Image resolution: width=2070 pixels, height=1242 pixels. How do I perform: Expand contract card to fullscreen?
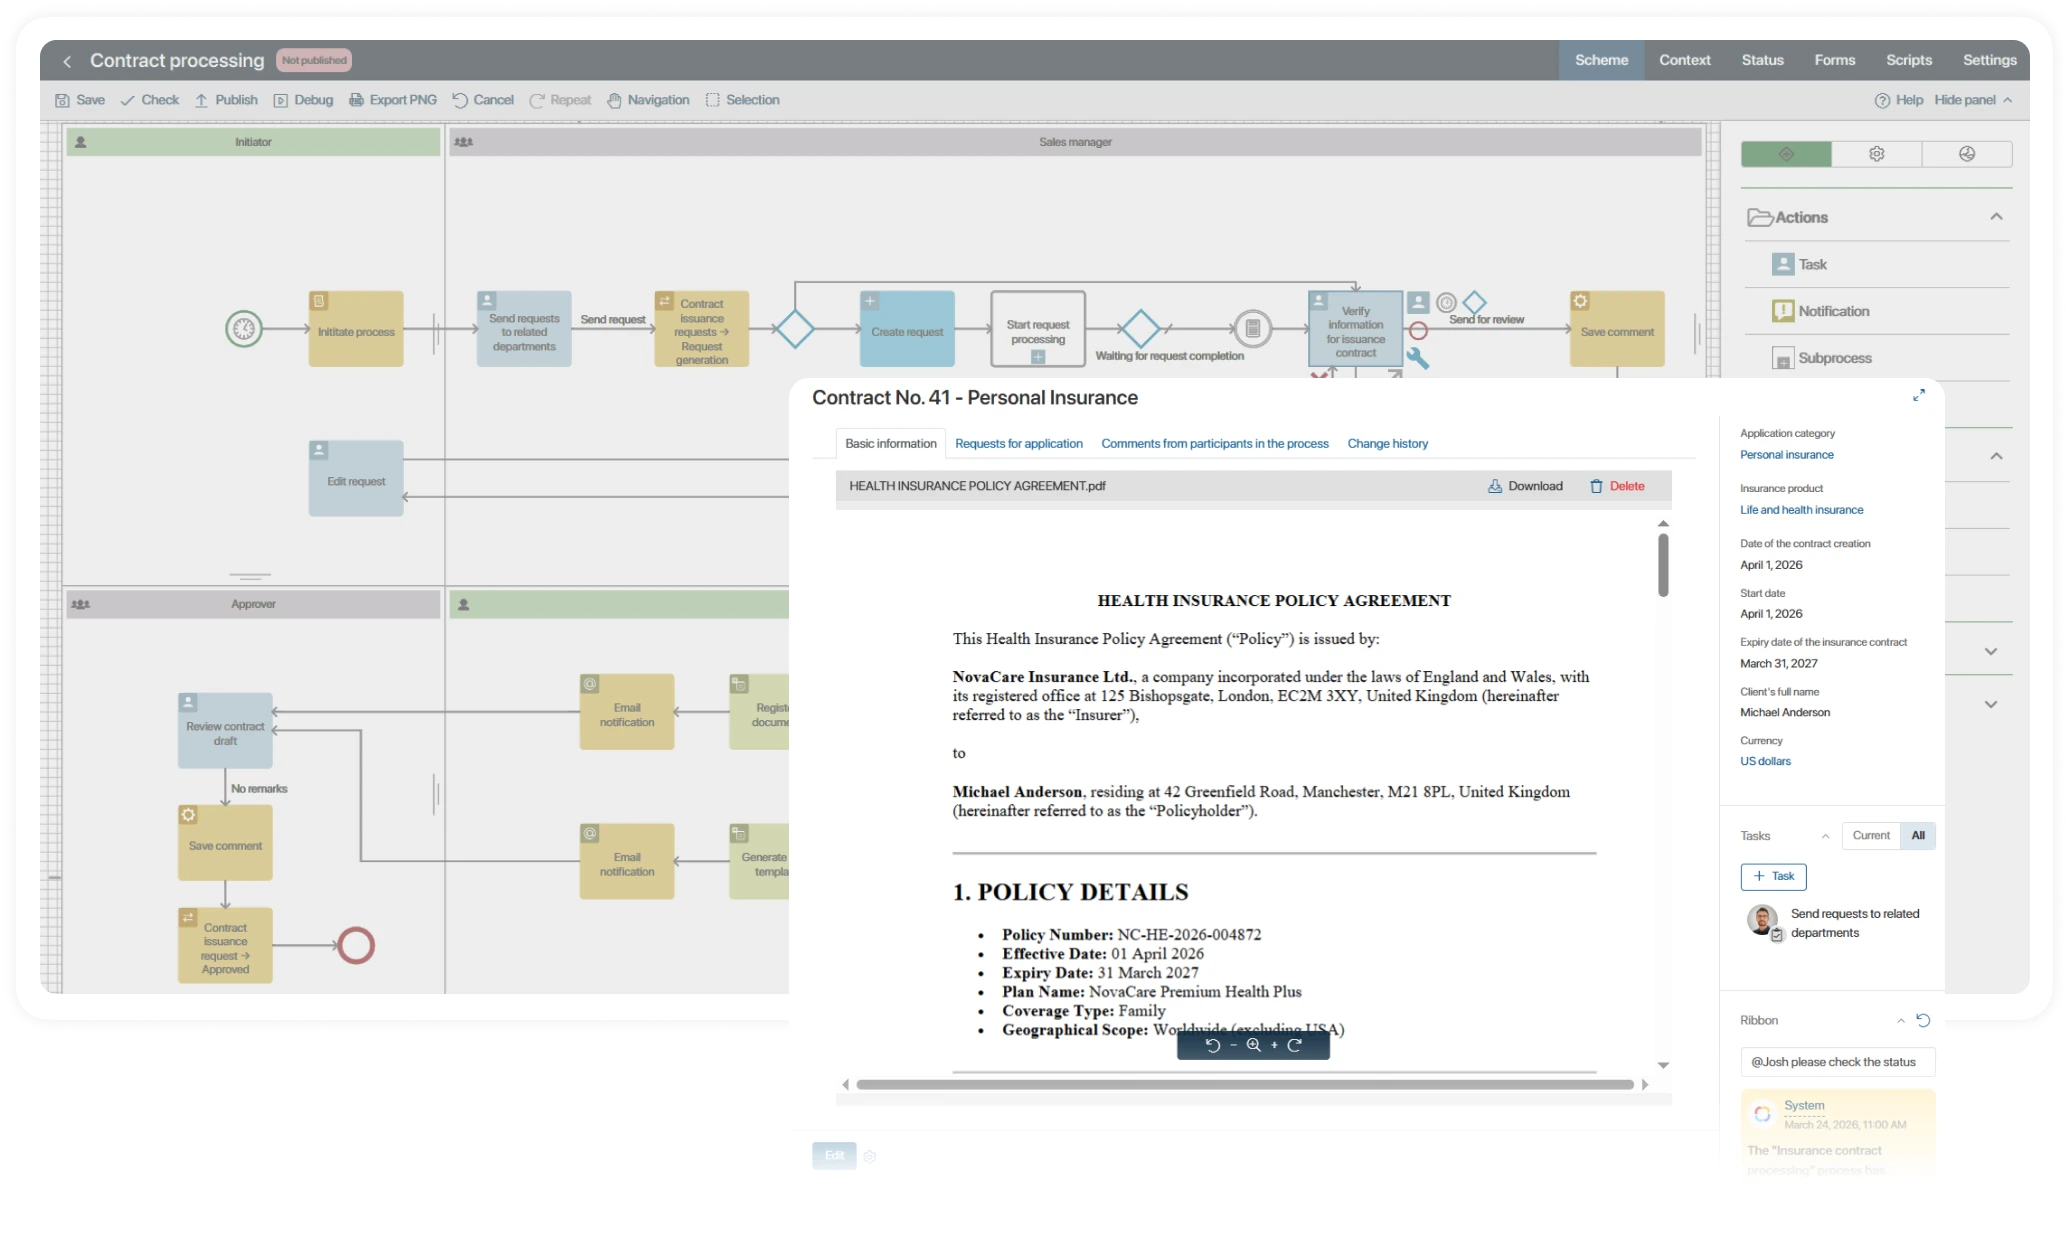click(1918, 395)
